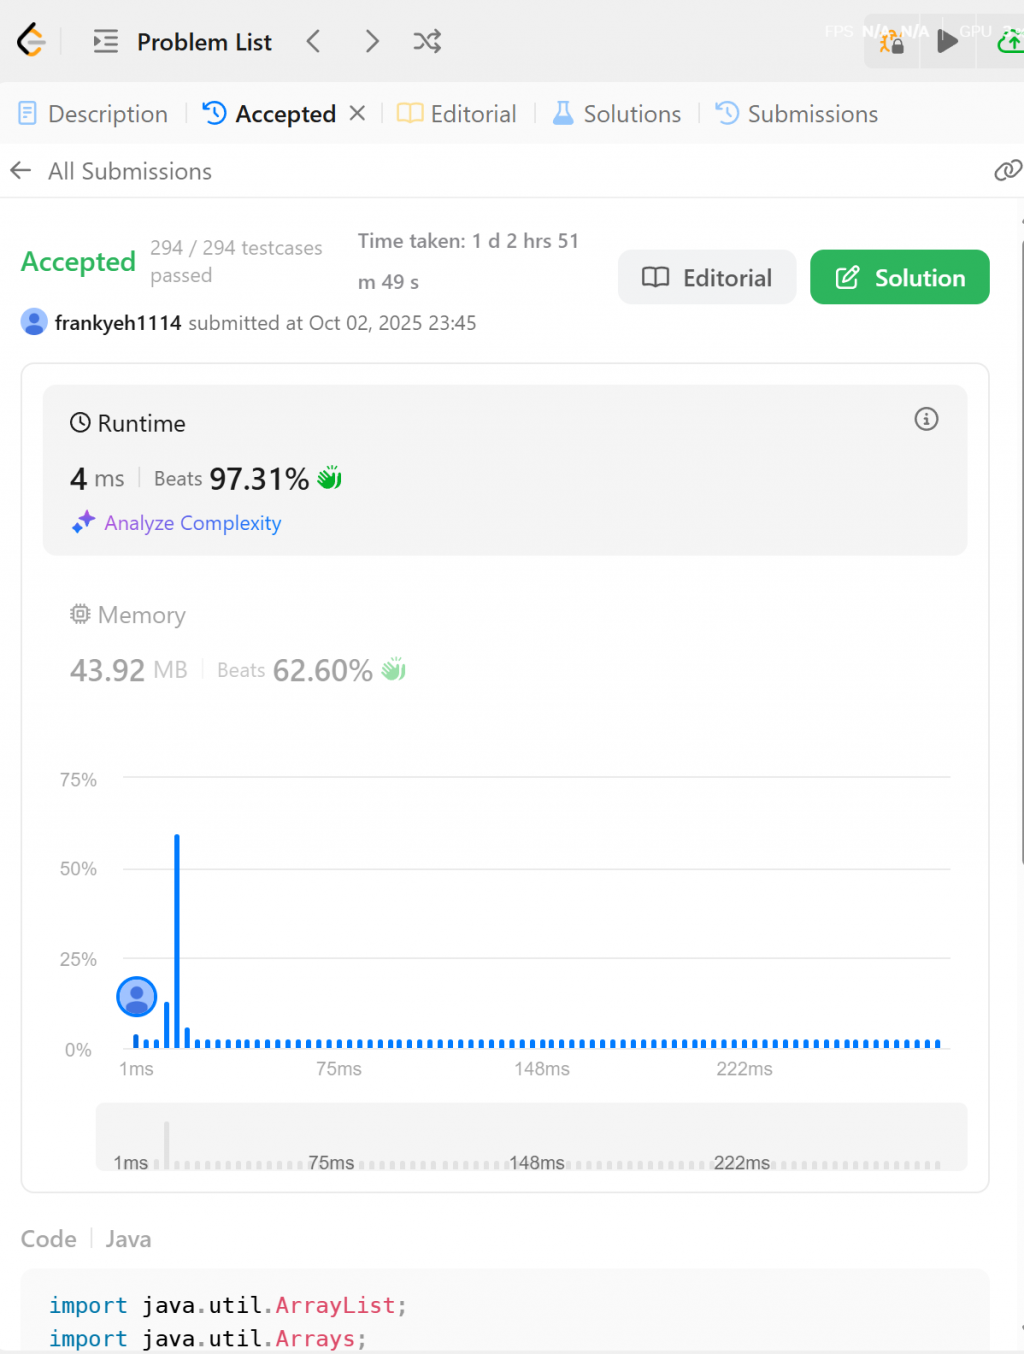Open the Problem List panel
This screenshot has width=1024, height=1354.
coord(182,42)
